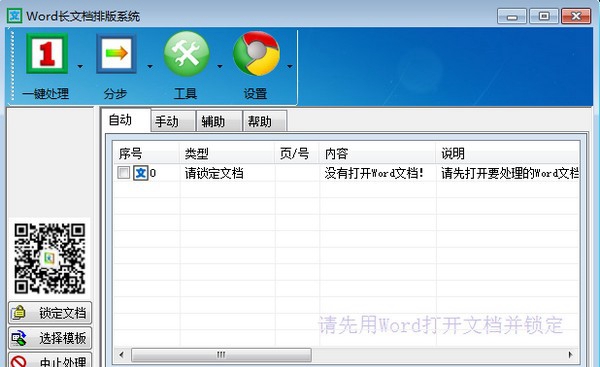Click the toolbar drag grip handle
The image size is (600, 367).
(12, 67)
